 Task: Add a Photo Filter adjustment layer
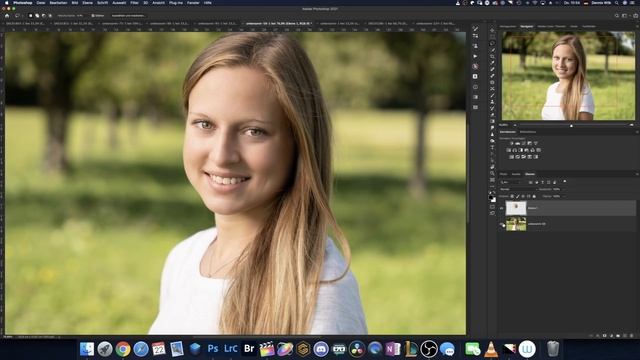click(527, 150)
